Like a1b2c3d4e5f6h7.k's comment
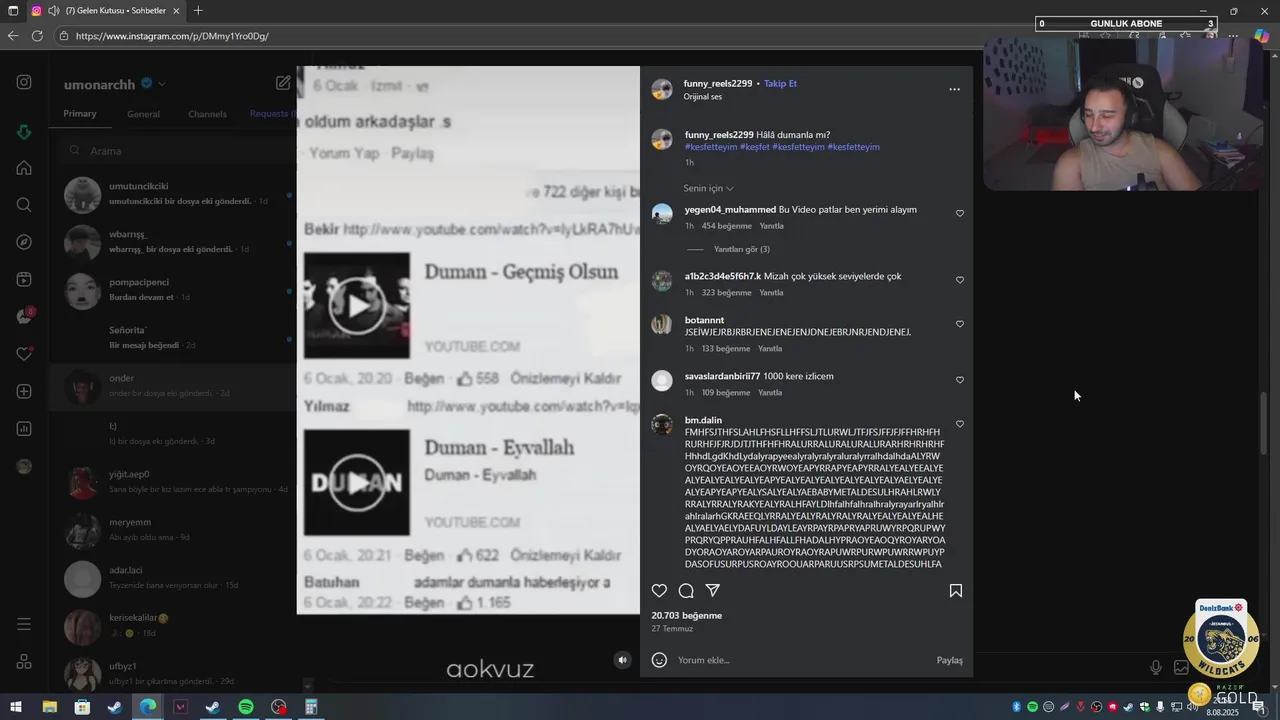Screen dimensions: 1280x720 click(960, 280)
